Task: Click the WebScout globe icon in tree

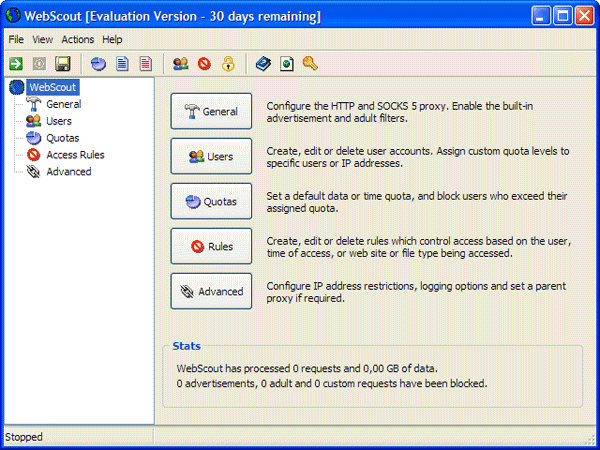Action: coord(17,87)
